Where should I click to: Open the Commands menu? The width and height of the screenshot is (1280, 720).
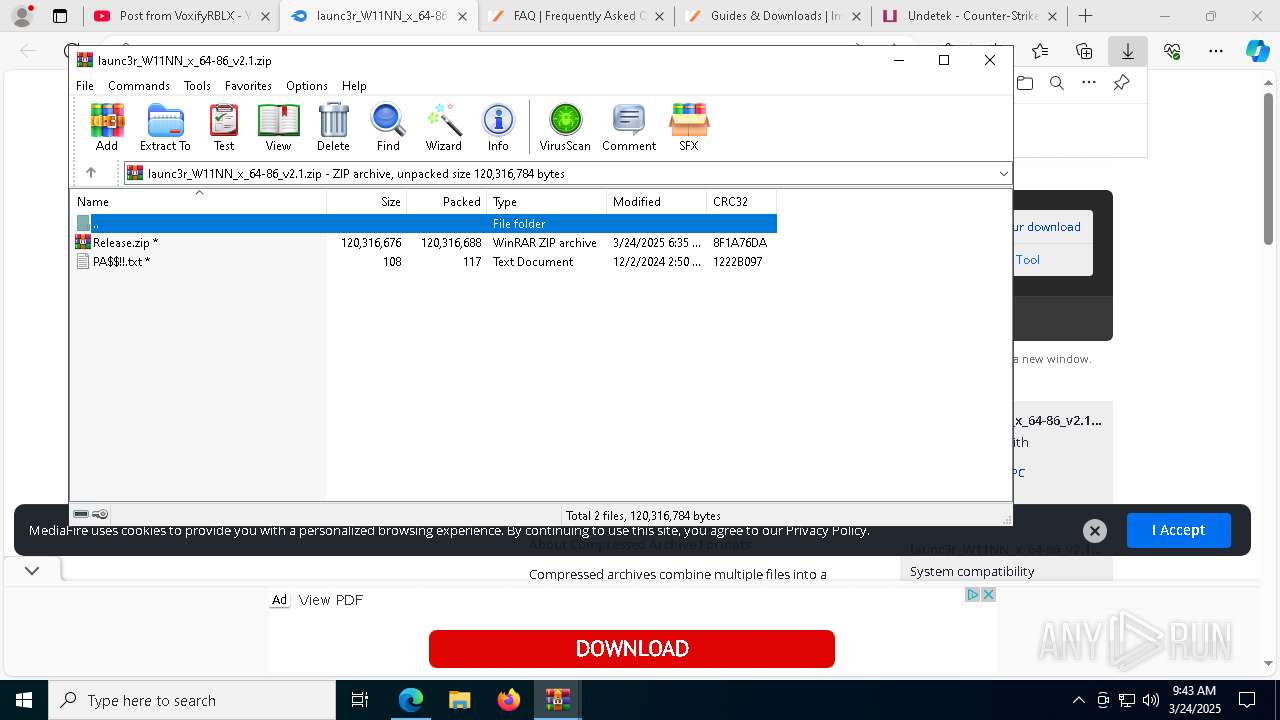click(x=139, y=86)
